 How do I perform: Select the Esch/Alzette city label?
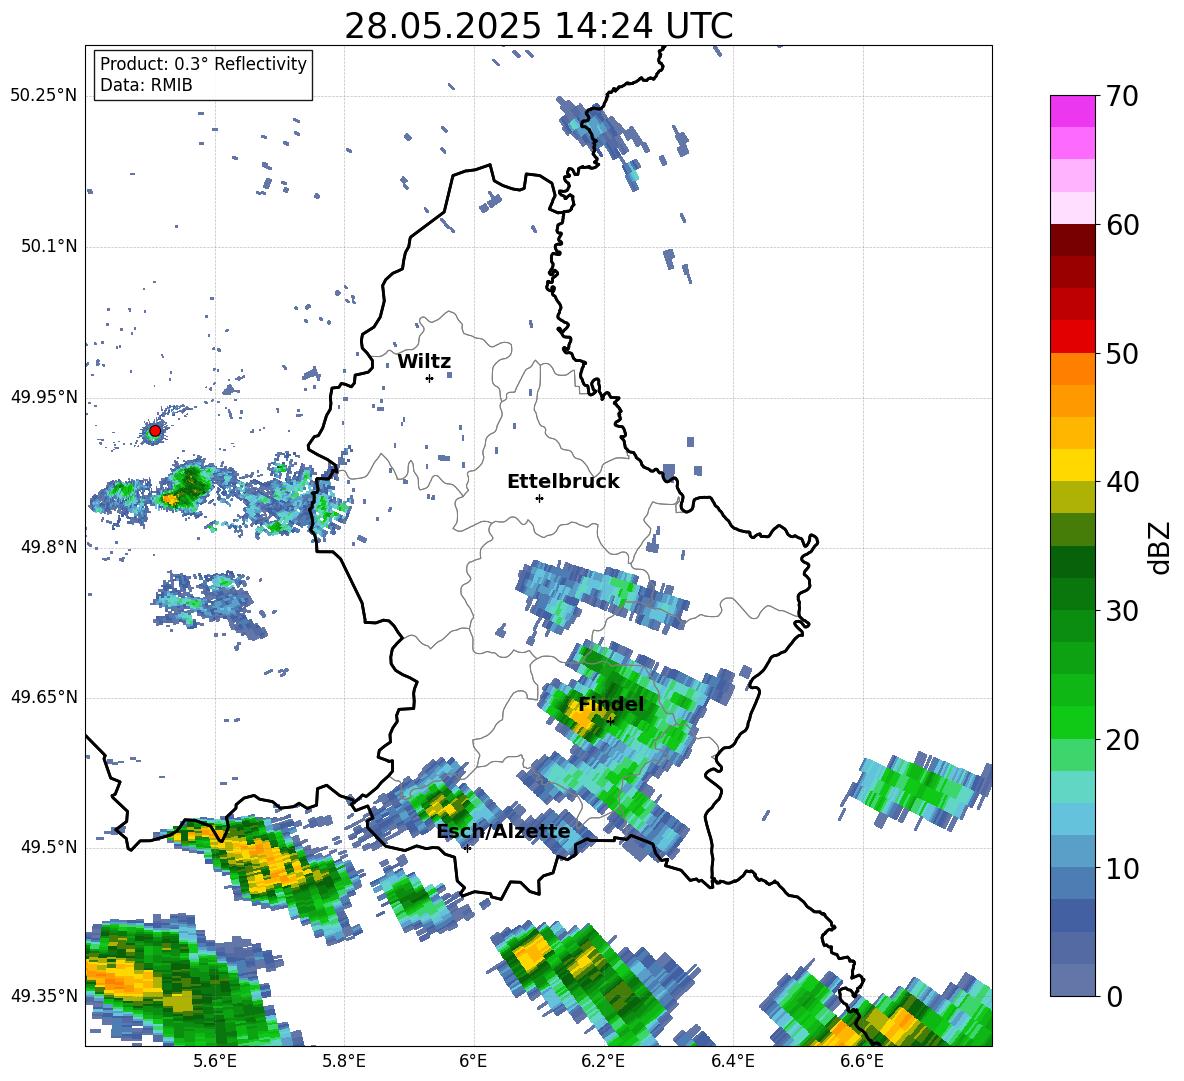click(x=504, y=832)
